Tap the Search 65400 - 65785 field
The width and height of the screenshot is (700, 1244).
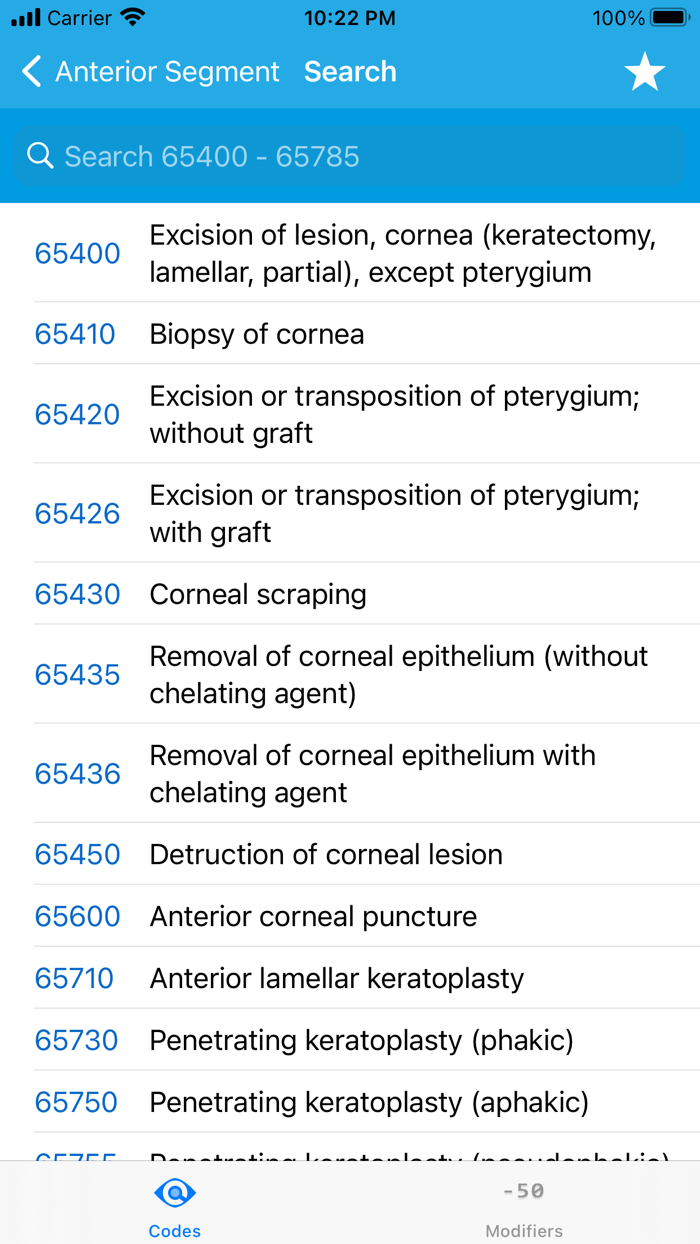pos(350,155)
